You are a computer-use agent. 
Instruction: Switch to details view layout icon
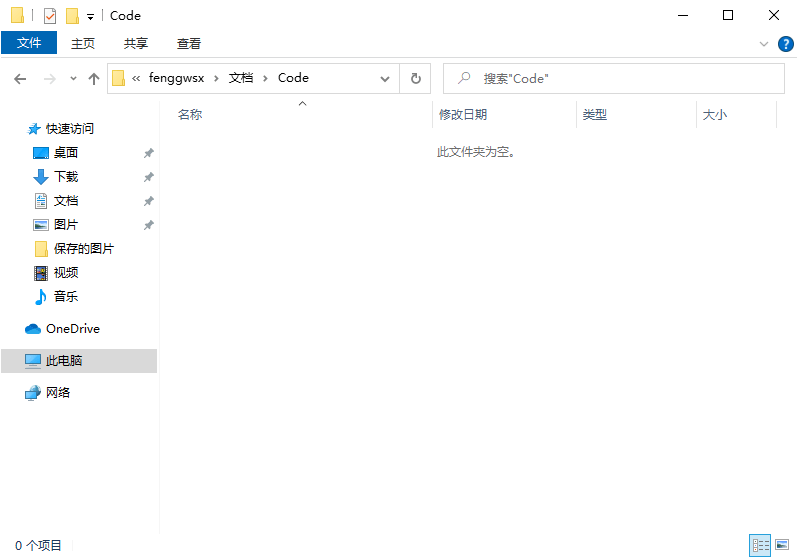coord(760,545)
